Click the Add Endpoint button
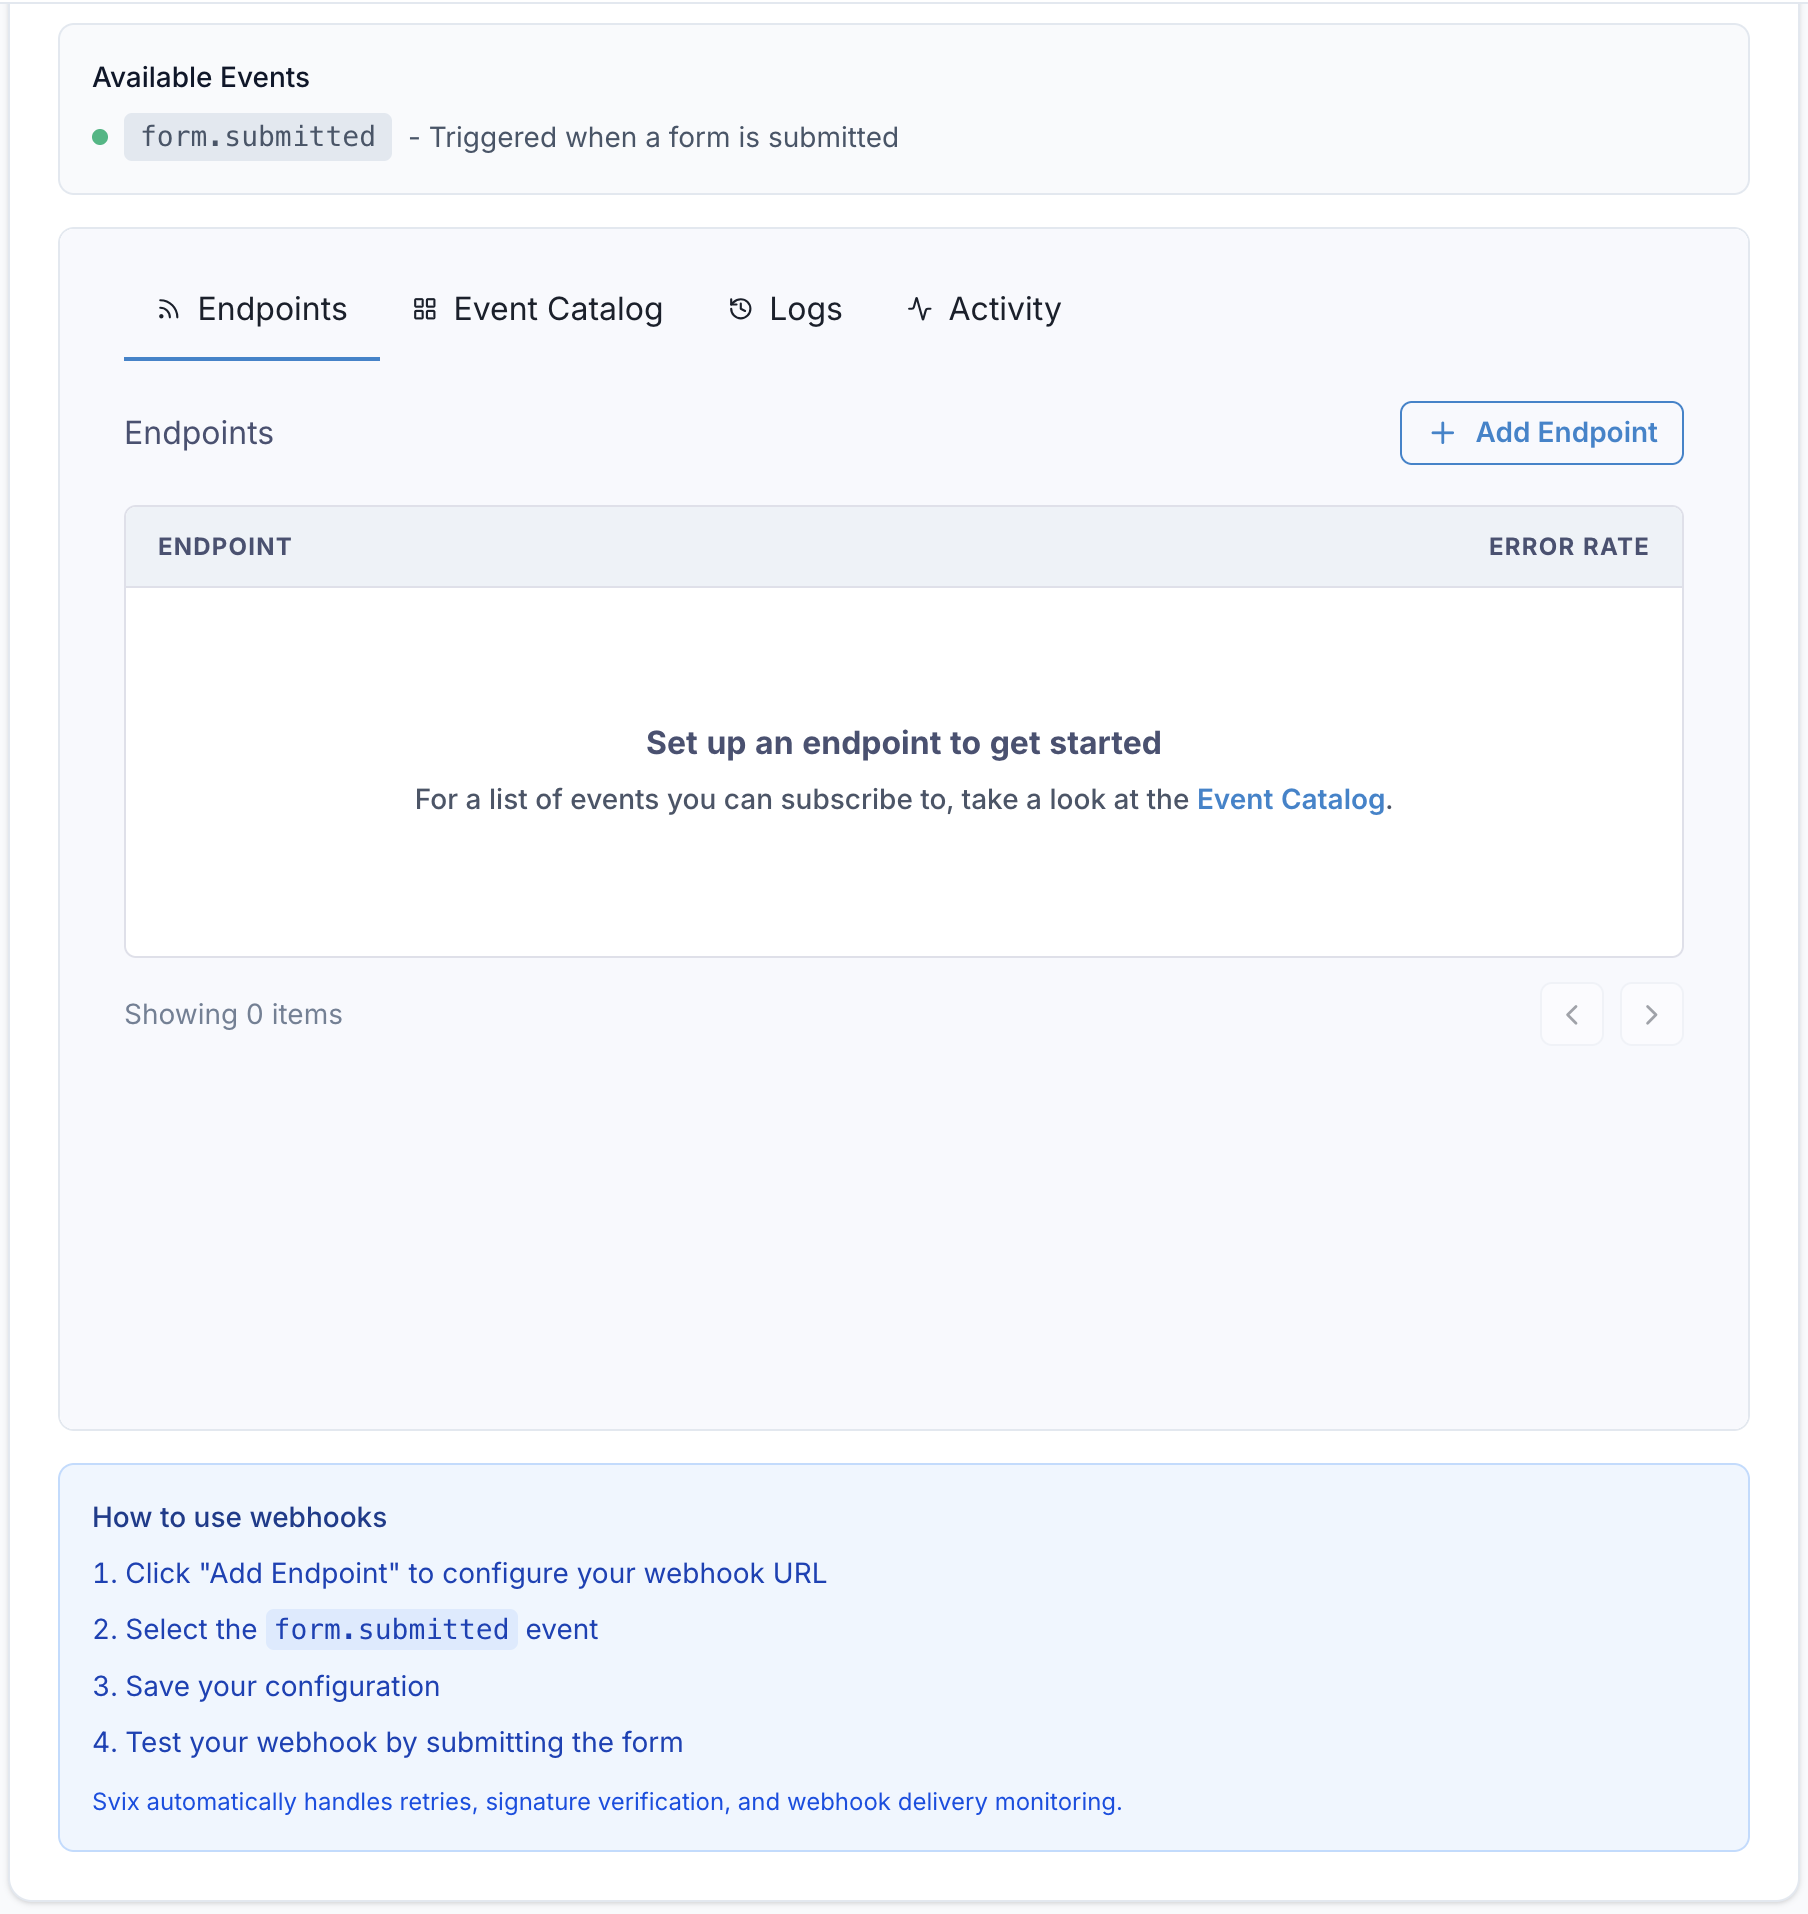The width and height of the screenshot is (1808, 1914). 1540,433
